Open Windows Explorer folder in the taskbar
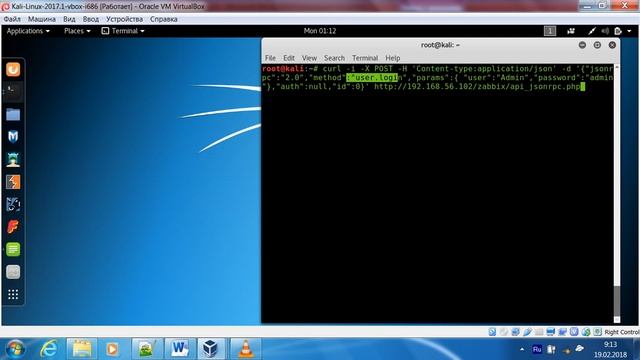640x360 pixels. tap(82, 349)
